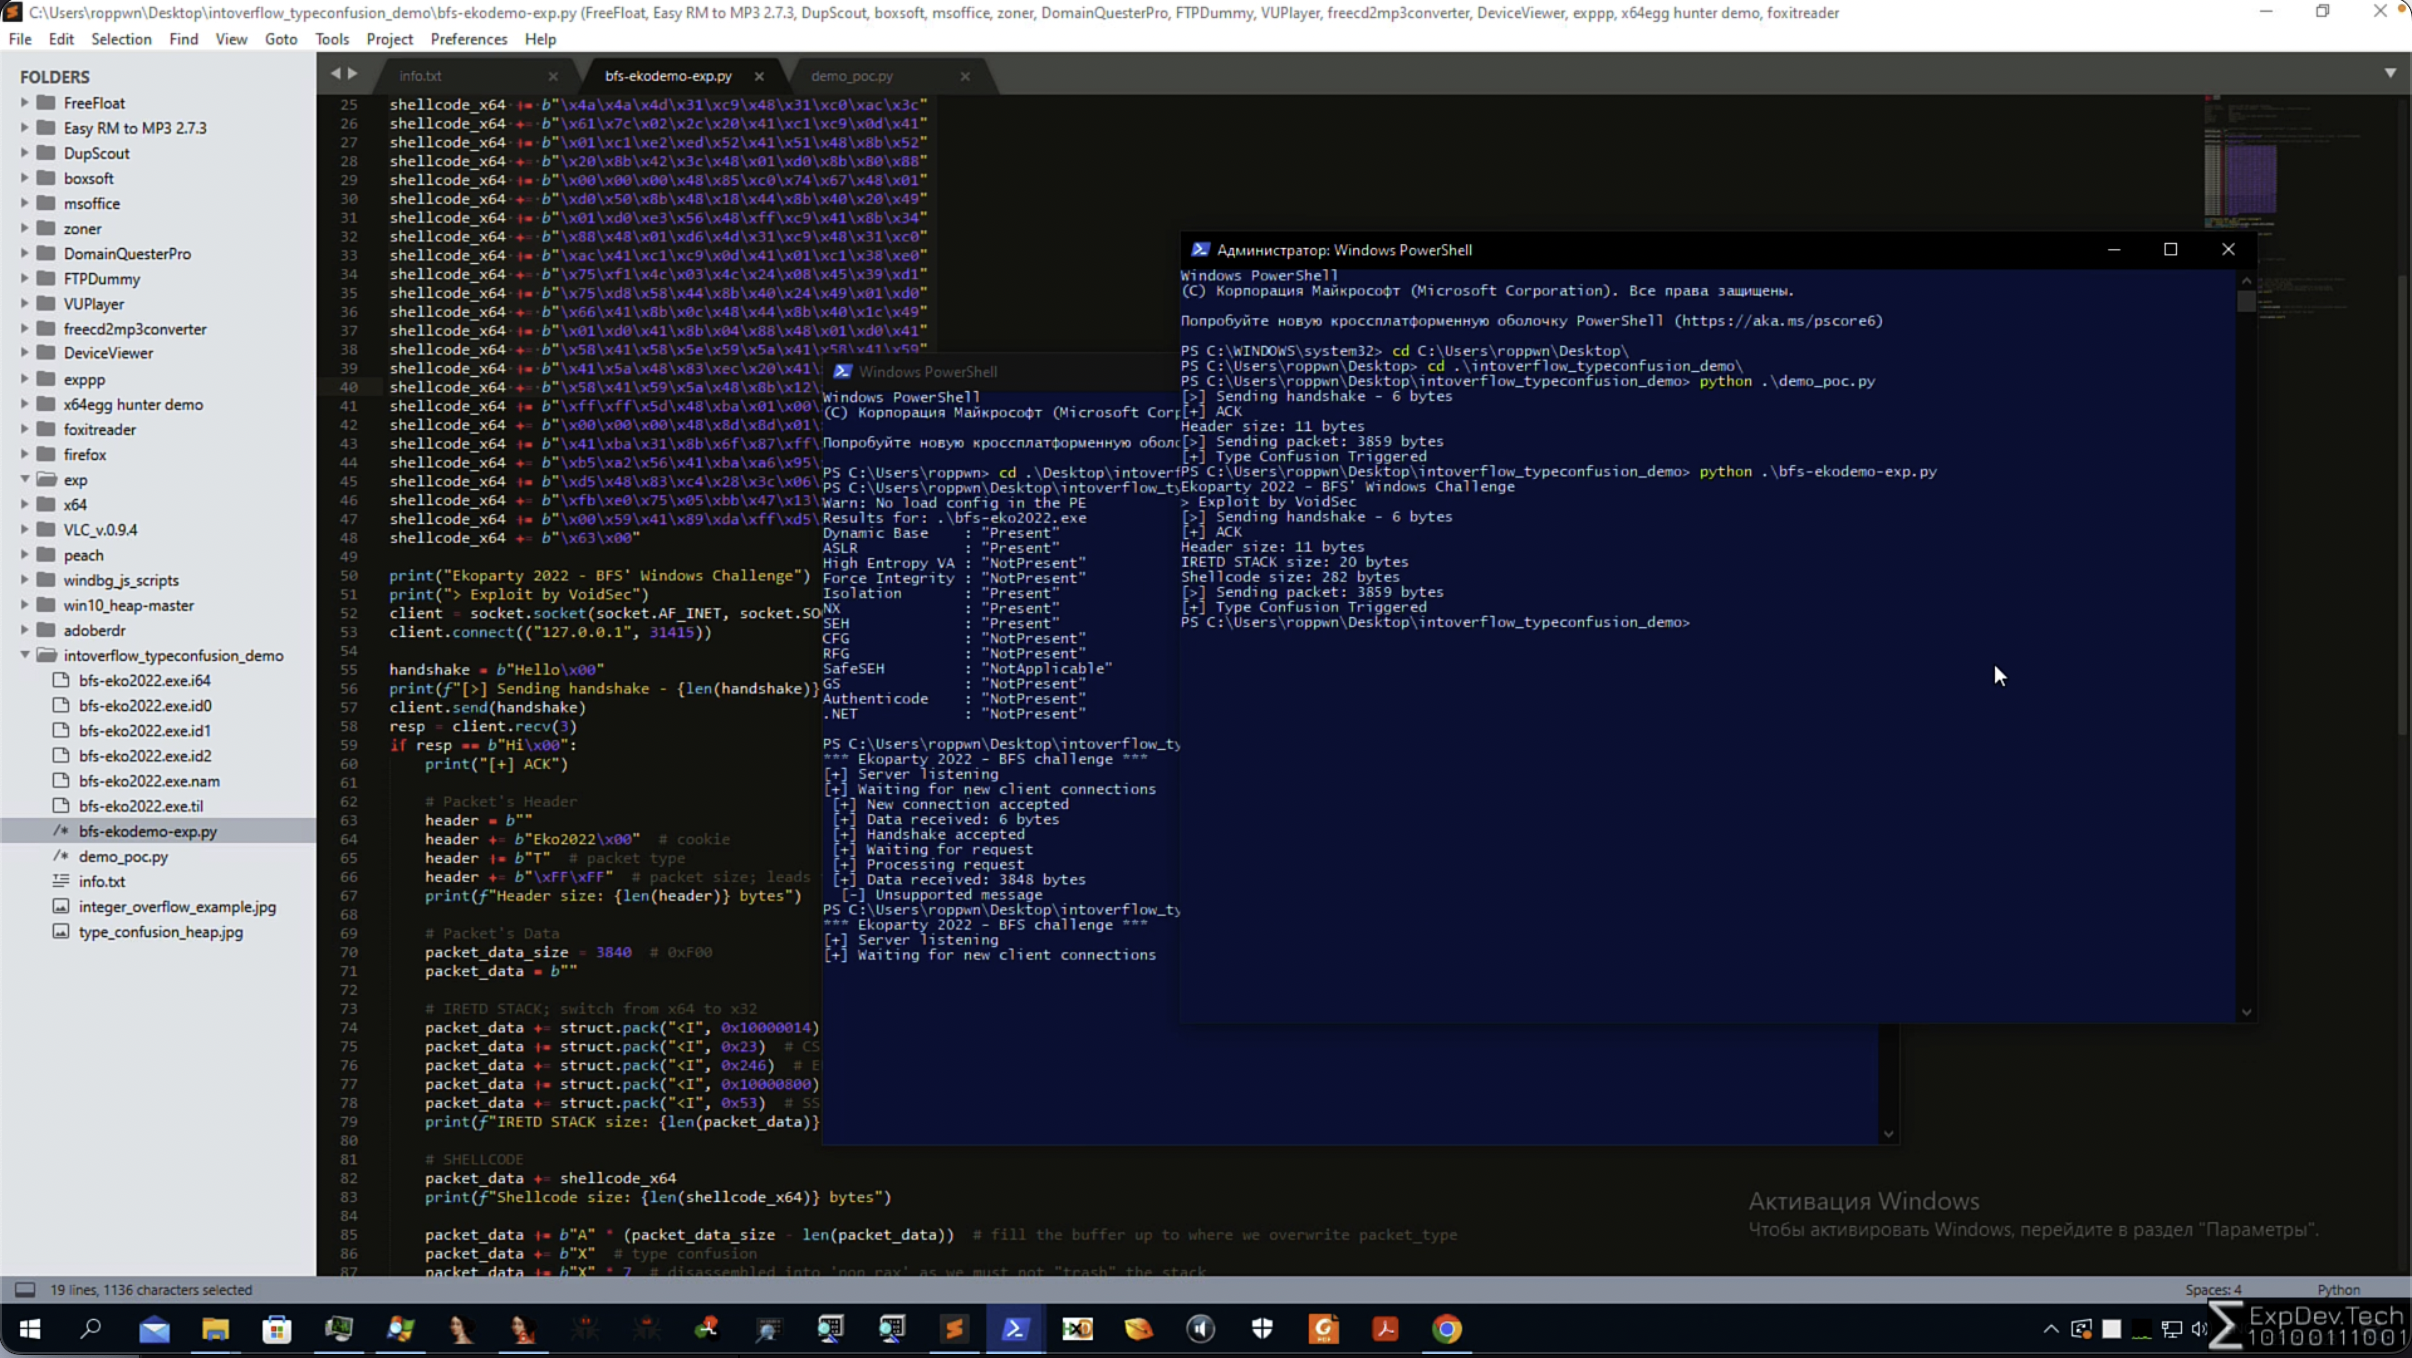Viewport: 2412px width, 1358px height.
Task: Maximize the Administrator PowerShell window
Action: 2170,249
